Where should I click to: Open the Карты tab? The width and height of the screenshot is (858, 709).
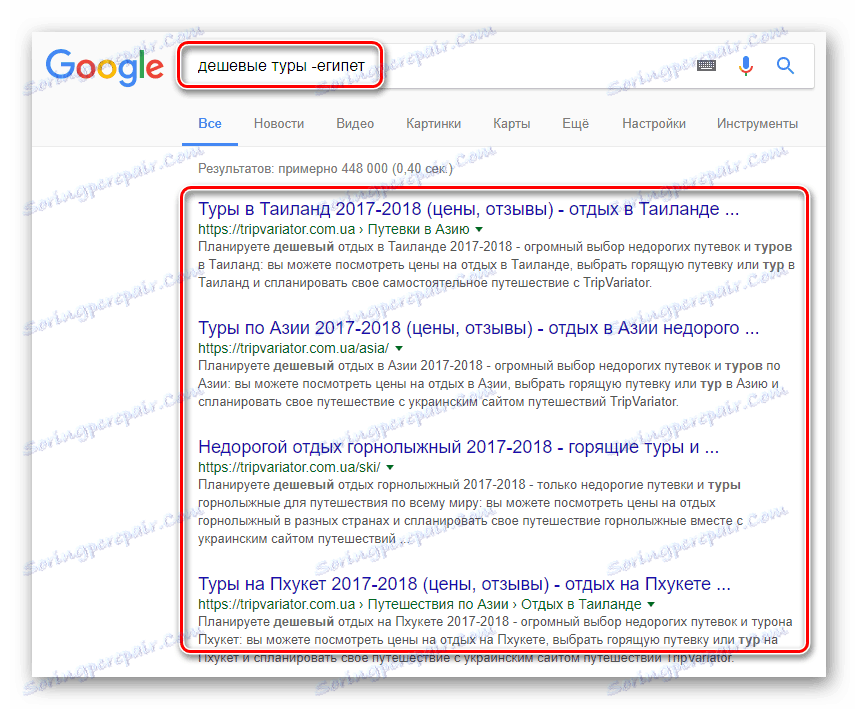[x=511, y=124]
